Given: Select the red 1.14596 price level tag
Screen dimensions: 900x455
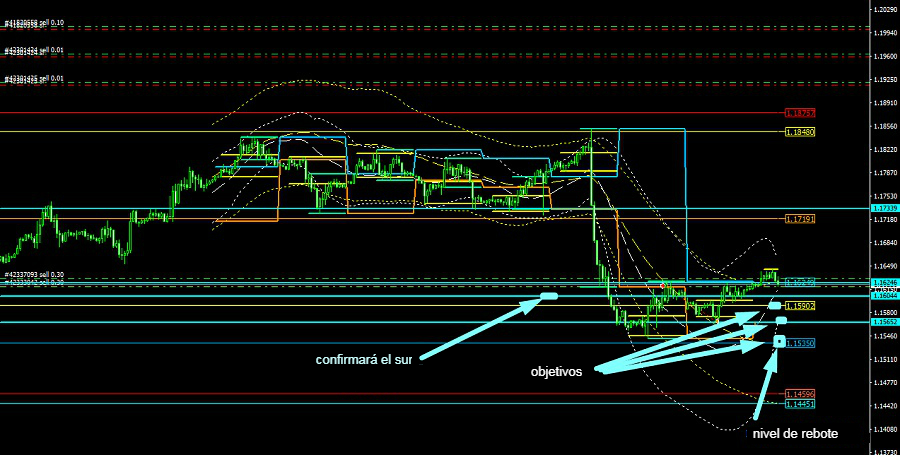Looking at the screenshot, I should (x=800, y=394).
